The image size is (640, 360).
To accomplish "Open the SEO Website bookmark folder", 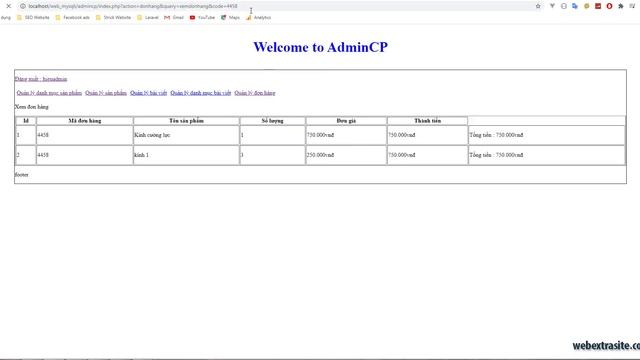I will (x=33, y=18).
